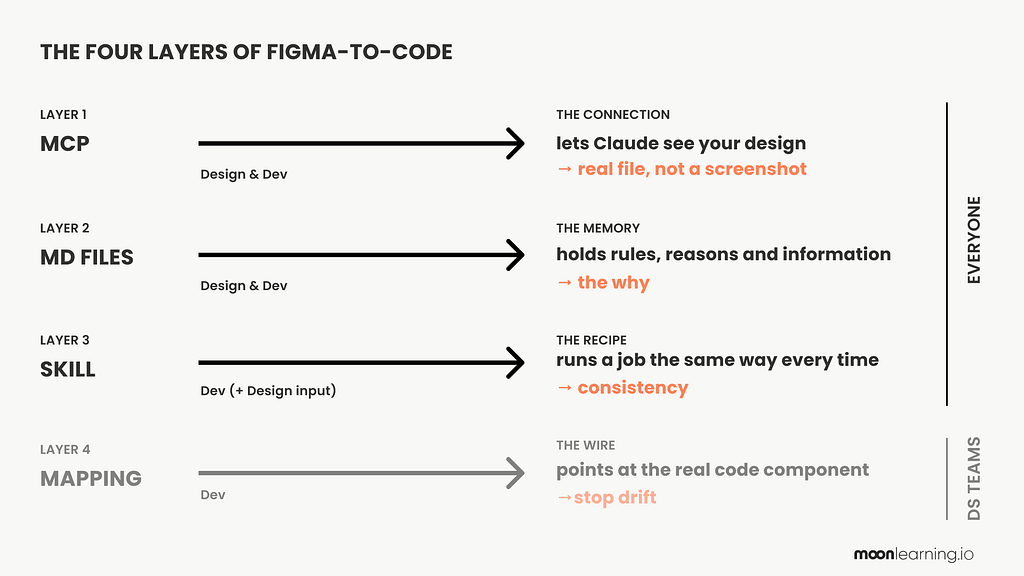Click the orange 'consistency' text
This screenshot has height=576, width=1024.
pos(633,388)
